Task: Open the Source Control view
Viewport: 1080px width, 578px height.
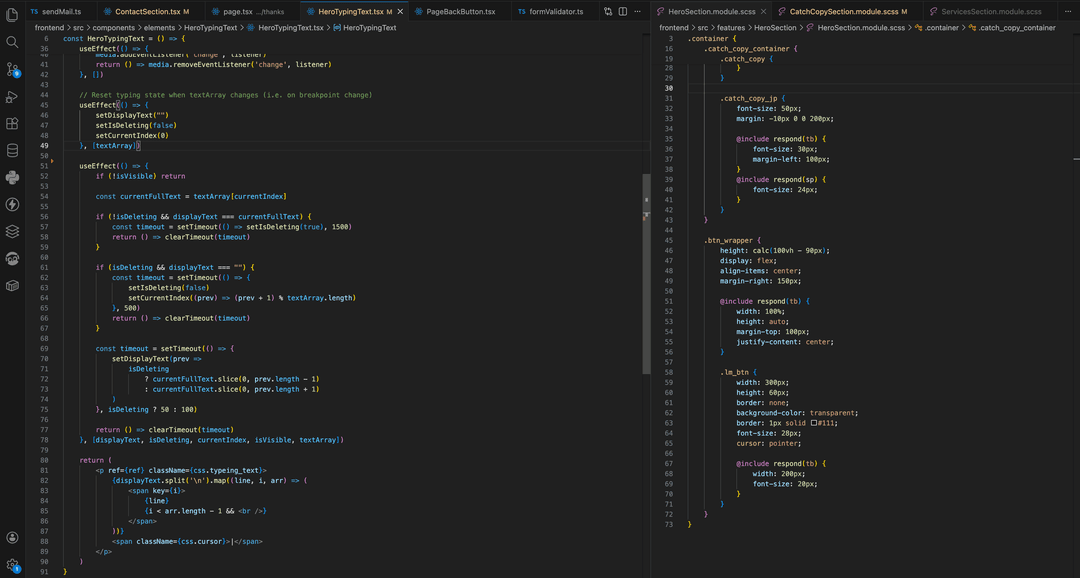Action: click(x=11, y=70)
